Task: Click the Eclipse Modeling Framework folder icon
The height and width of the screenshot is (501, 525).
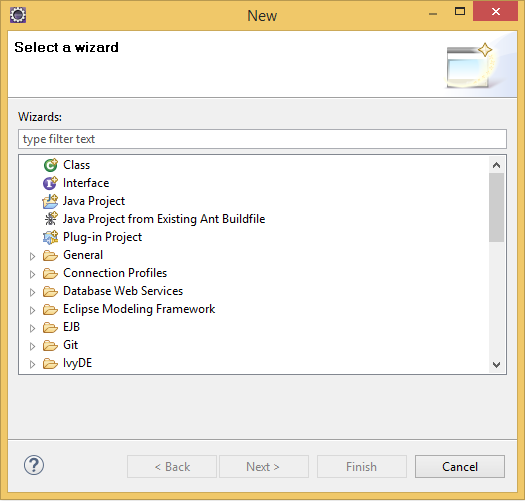Action: (x=50, y=310)
